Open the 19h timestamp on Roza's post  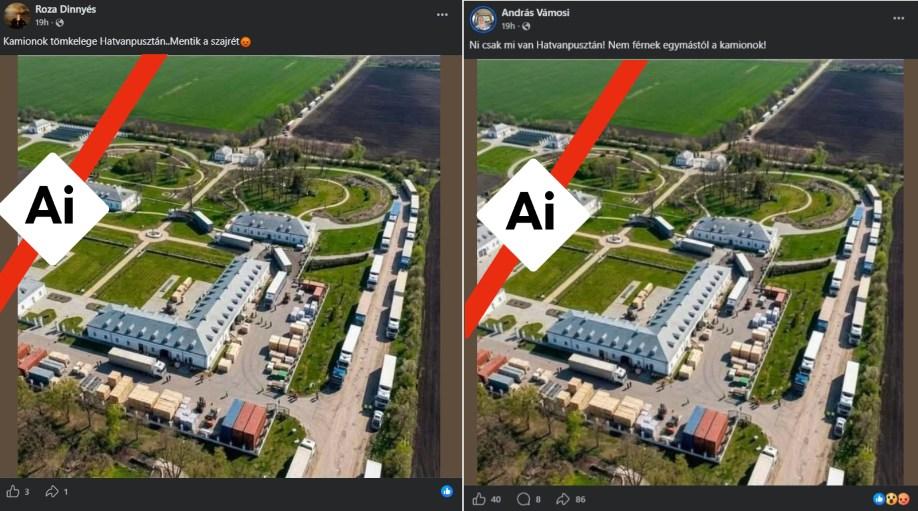pyautogui.click(x=42, y=23)
